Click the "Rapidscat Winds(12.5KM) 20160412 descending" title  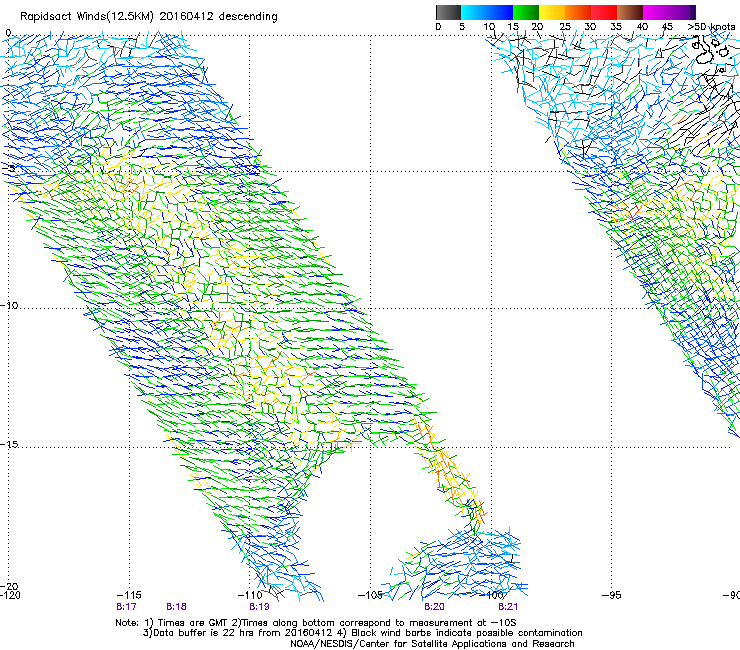[x=149, y=17]
